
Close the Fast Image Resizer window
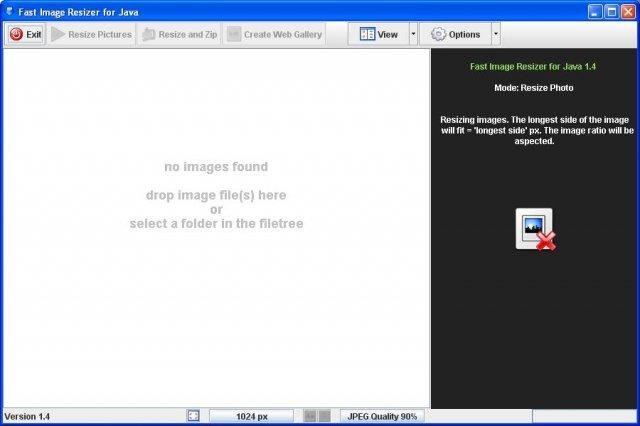(x=628, y=12)
